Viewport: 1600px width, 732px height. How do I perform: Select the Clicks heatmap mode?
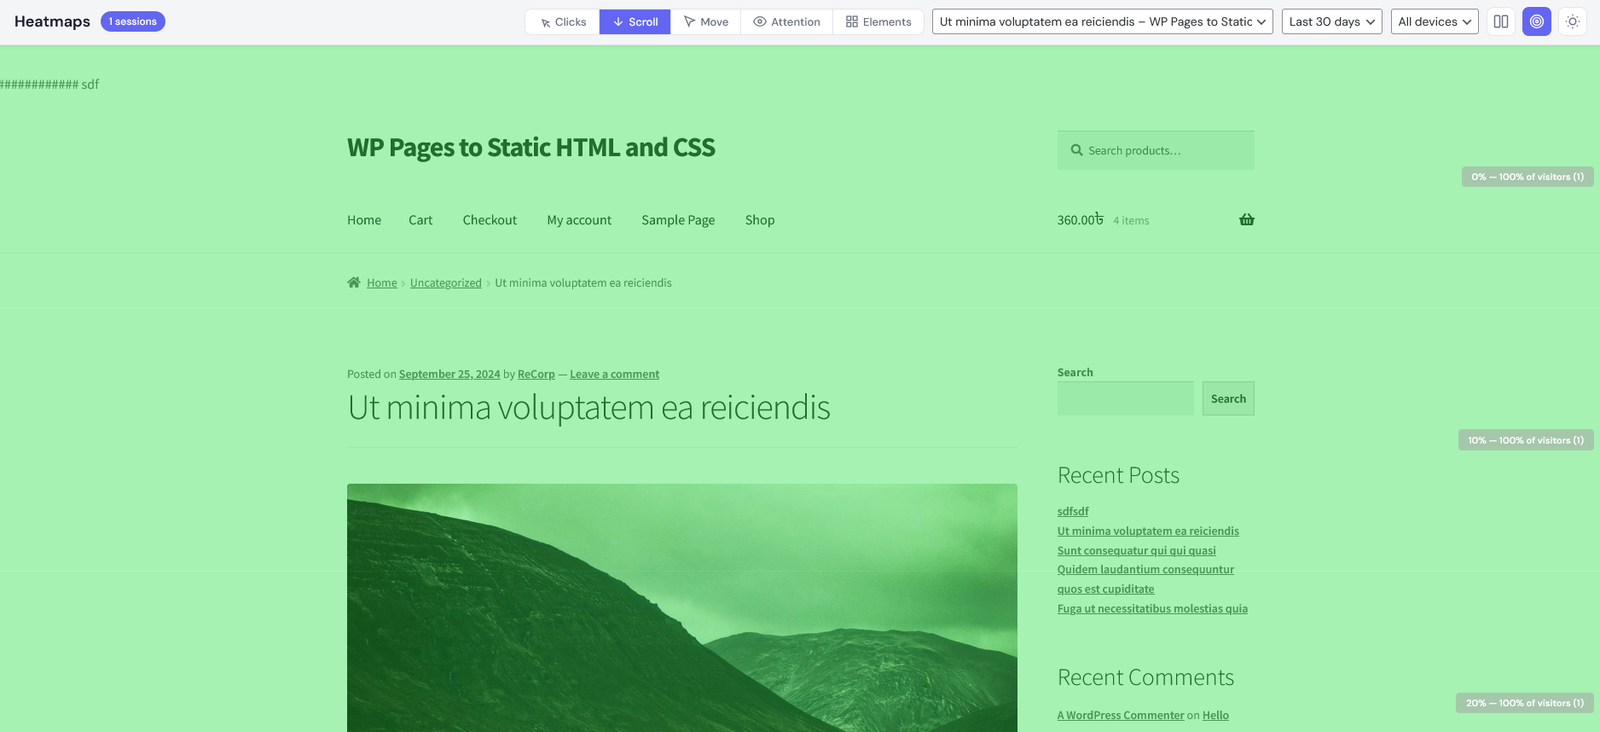tap(563, 22)
